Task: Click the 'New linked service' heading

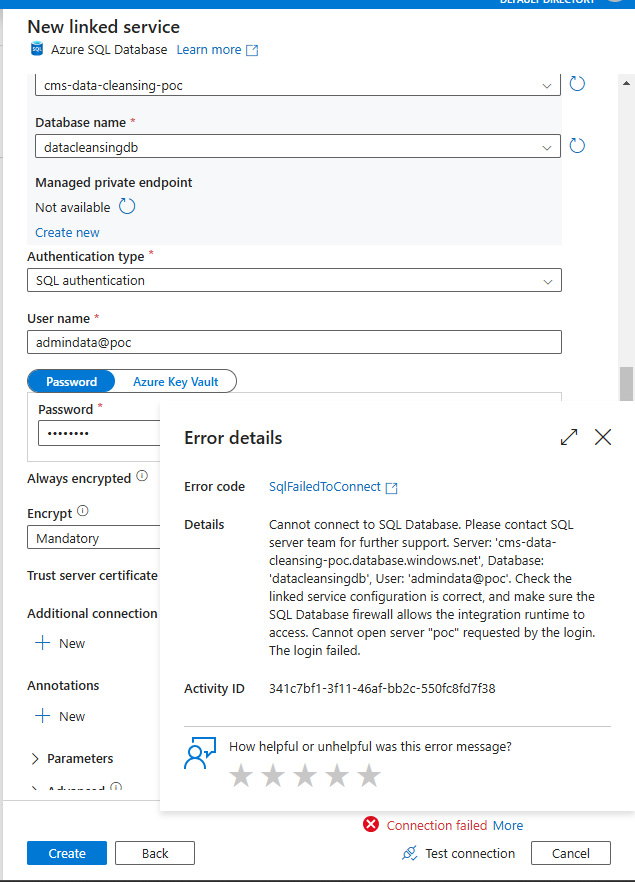Action: point(103,26)
